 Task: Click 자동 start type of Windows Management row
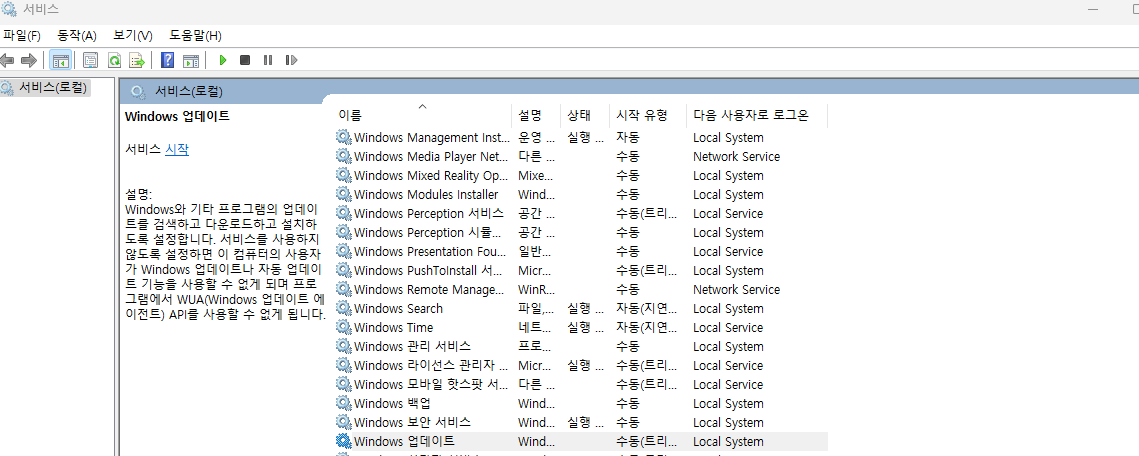point(628,137)
